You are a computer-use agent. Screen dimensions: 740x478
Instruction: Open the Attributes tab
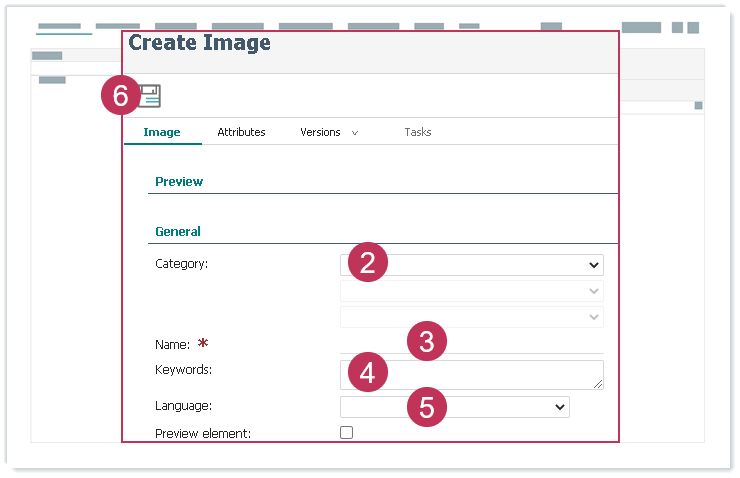(x=241, y=132)
